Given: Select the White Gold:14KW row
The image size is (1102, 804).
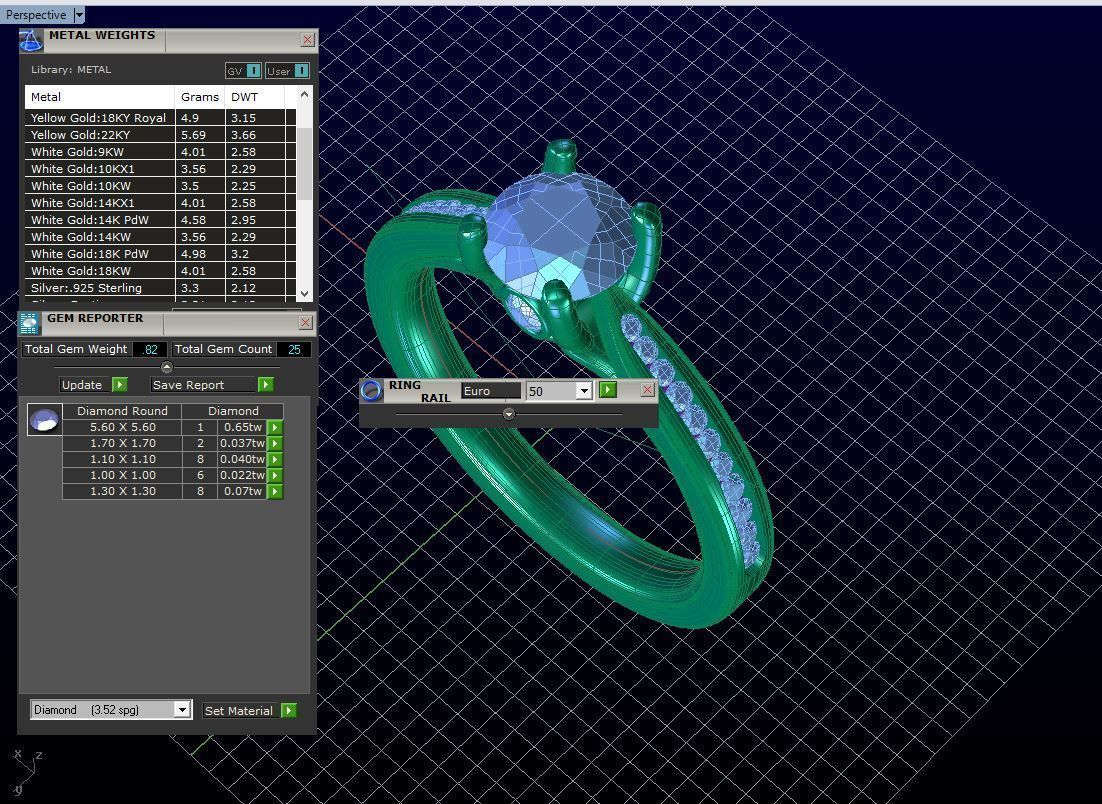Looking at the screenshot, I should 160,237.
